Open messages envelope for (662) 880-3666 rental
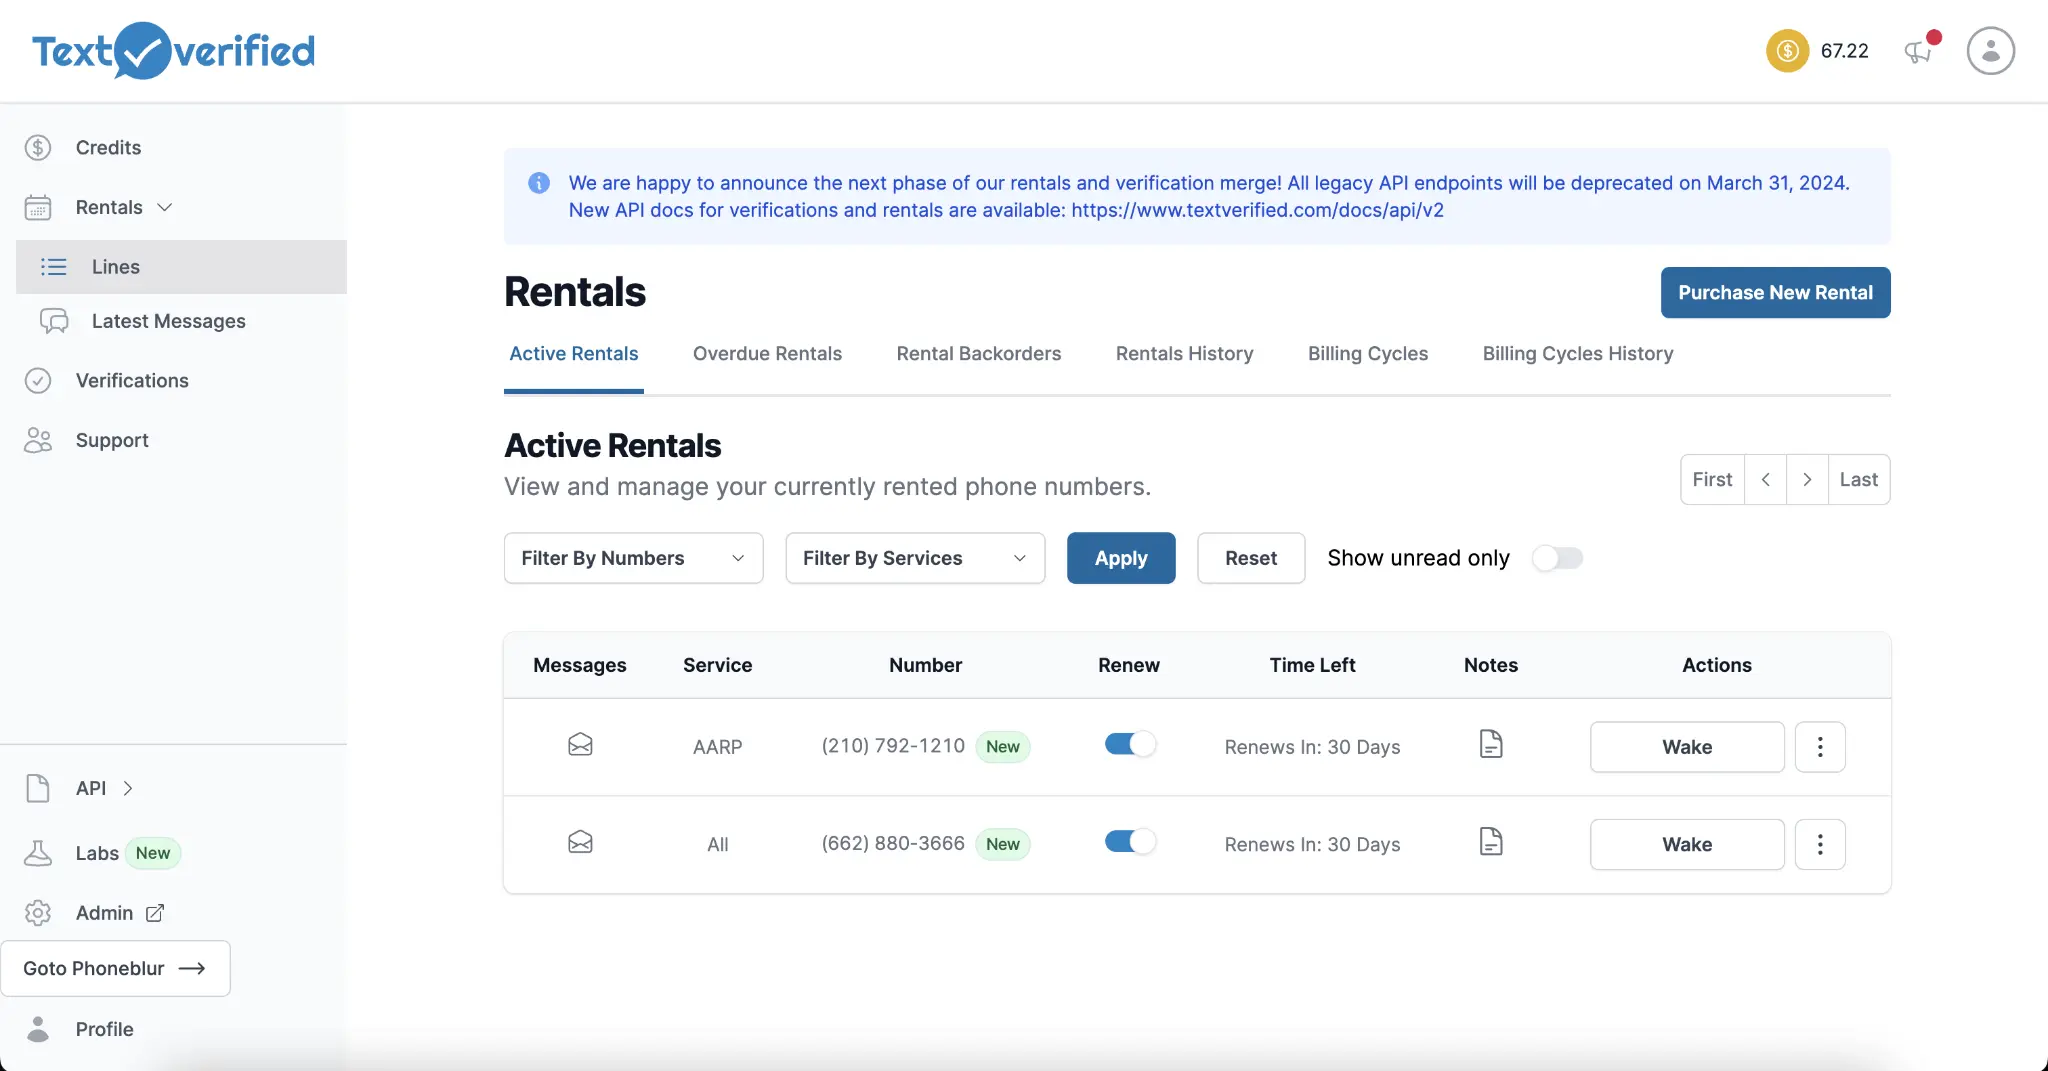Screen dimensions: 2048x1071 pyautogui.click(x=580, y=842)
